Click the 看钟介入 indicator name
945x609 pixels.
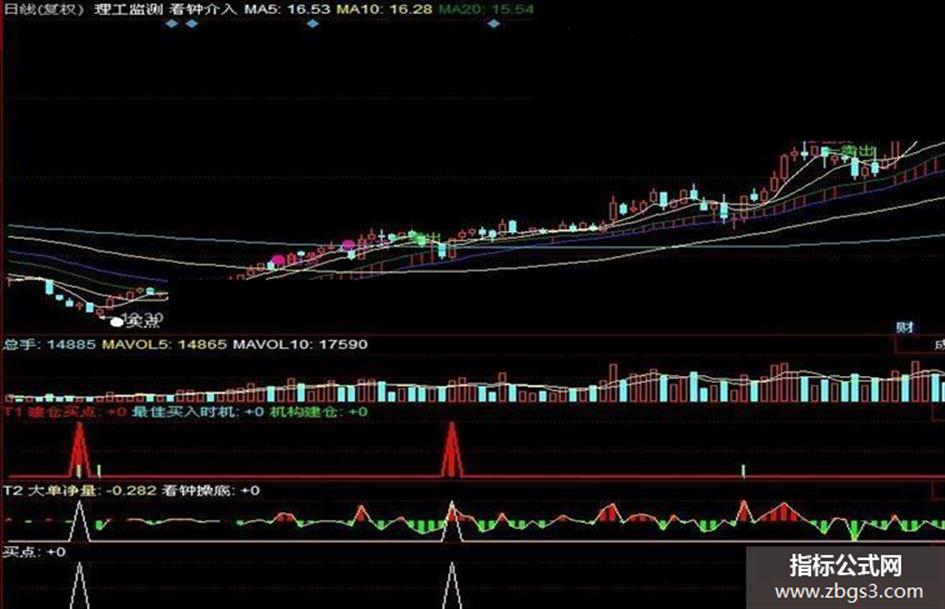pyautogui.click(x=203, y=10)
